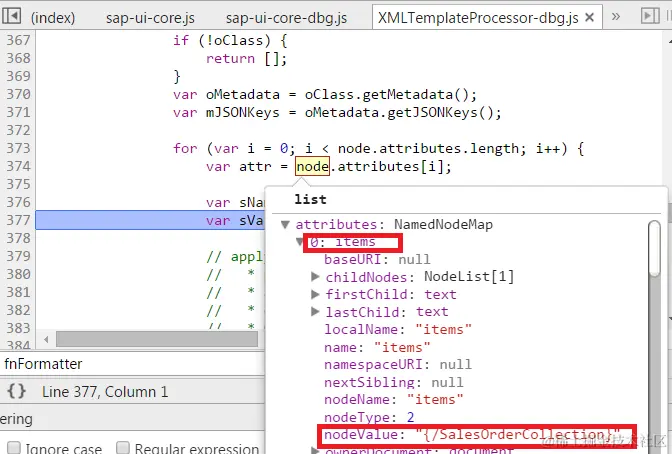Click the popup's vertical scrollbar thumb
Image resolution: width=672 pixels, height=454 pixels.
pyautogui.click(x=654, y=248)
